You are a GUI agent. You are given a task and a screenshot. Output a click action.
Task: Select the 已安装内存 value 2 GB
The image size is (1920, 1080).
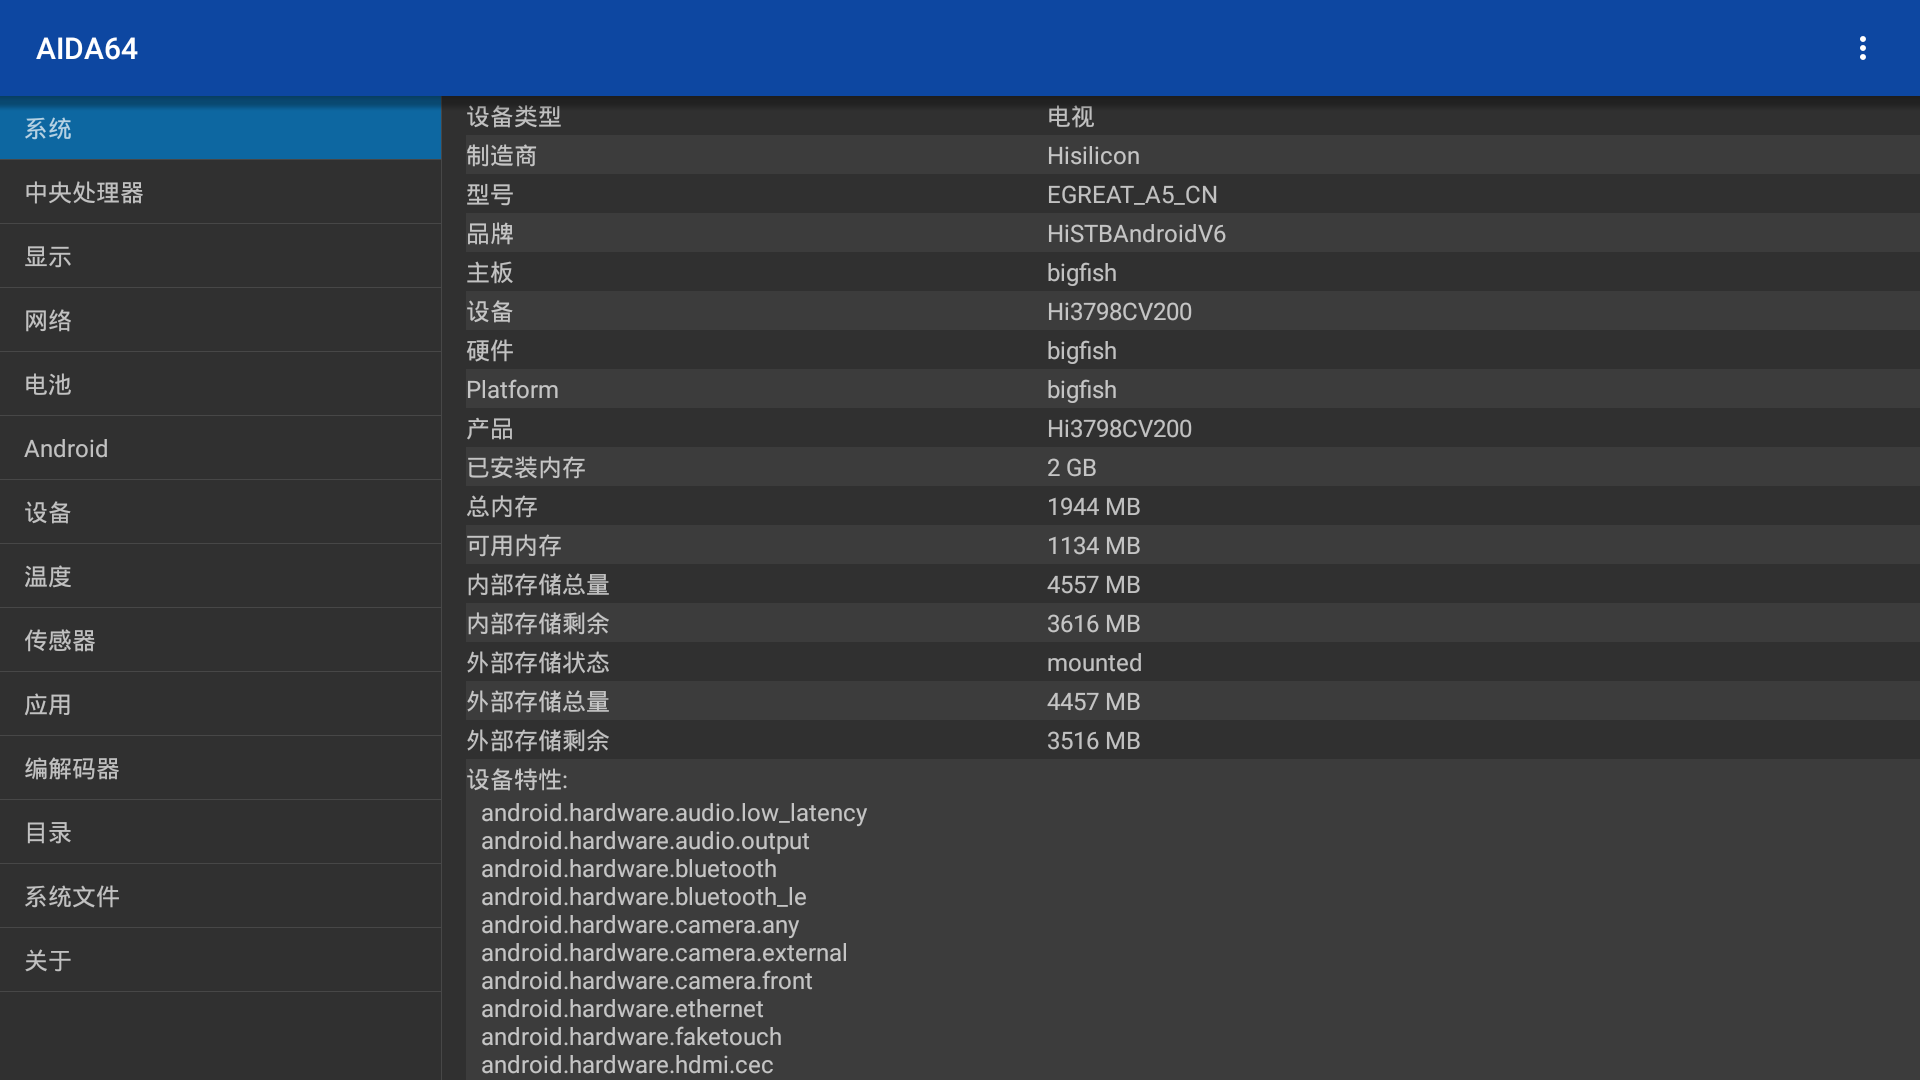[1072, 468]
